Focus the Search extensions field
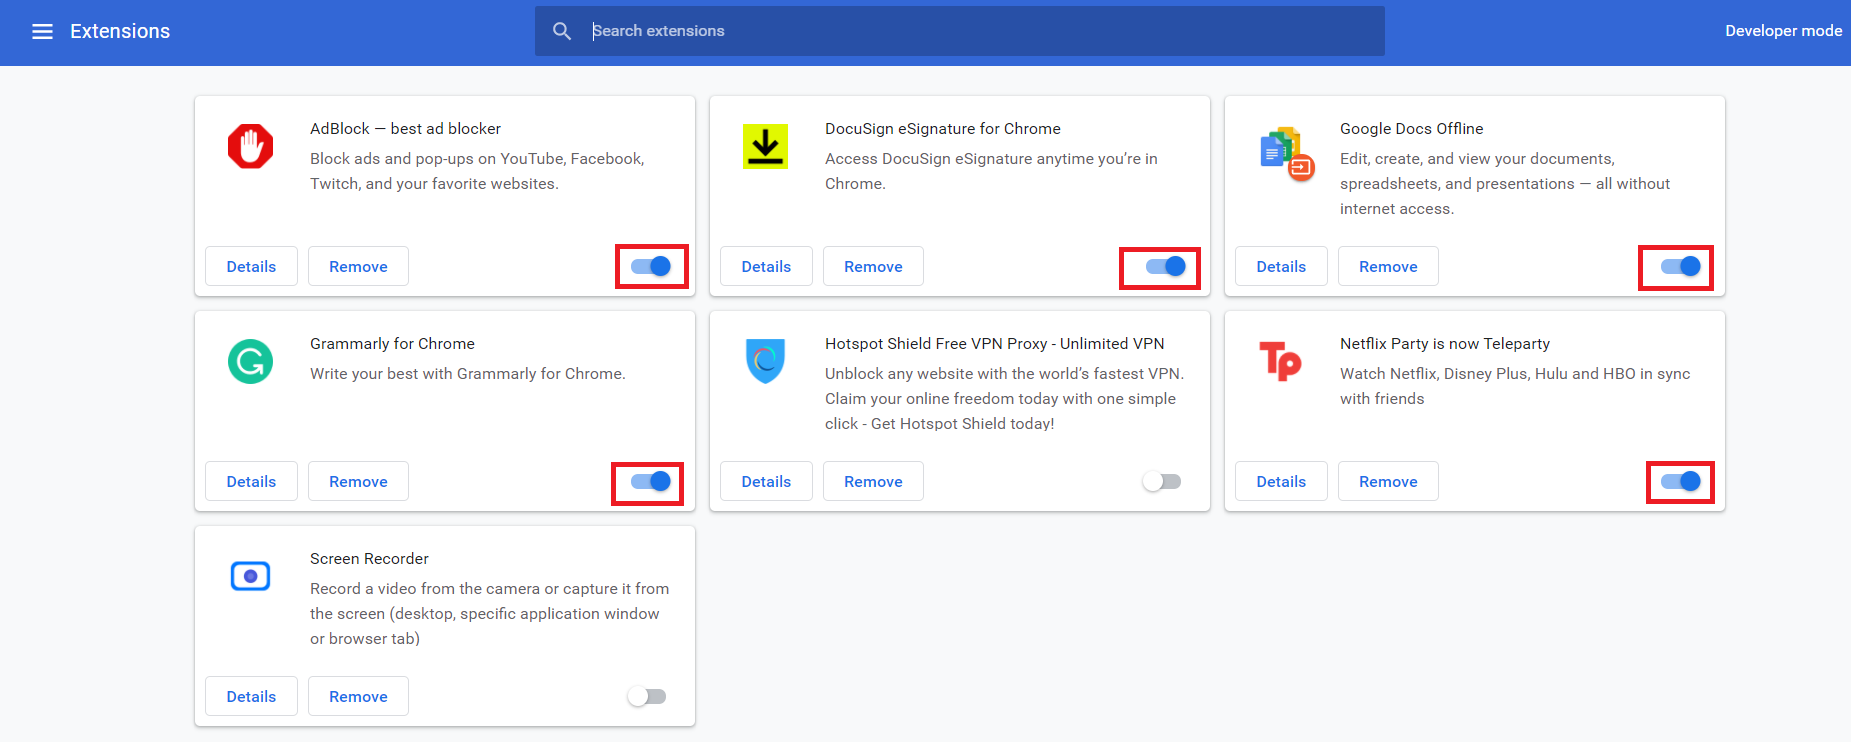Image resolution: width=1851 pixels, height=742 pixels. [x=960, y=31]
